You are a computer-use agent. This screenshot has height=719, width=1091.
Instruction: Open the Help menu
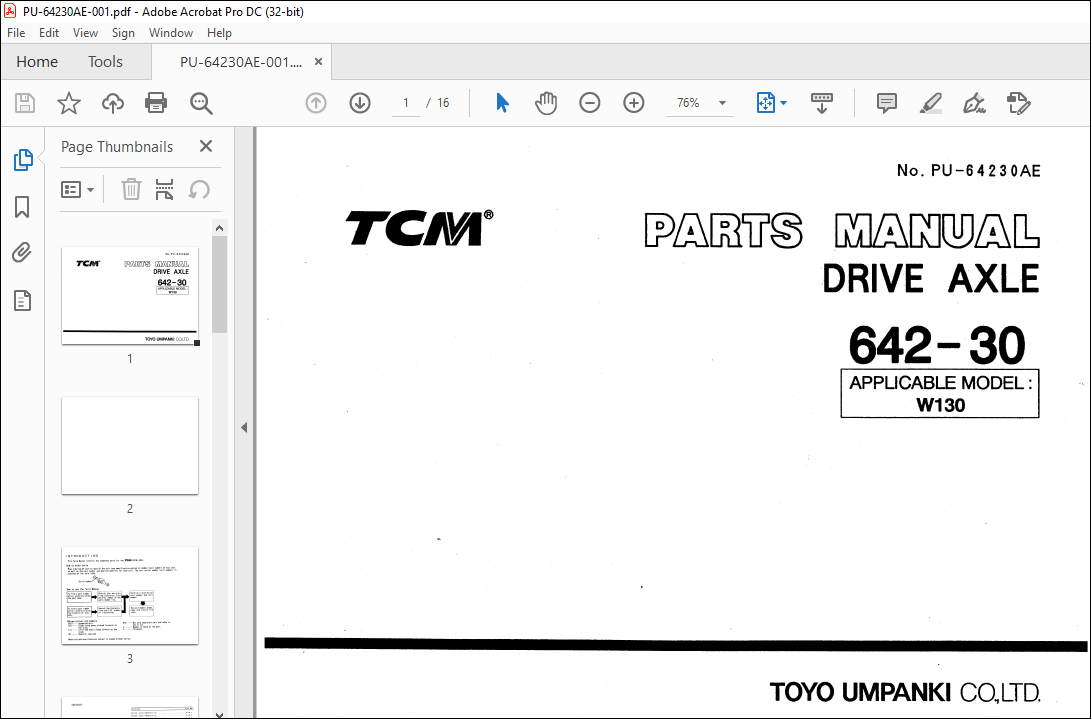pos(219,33)
